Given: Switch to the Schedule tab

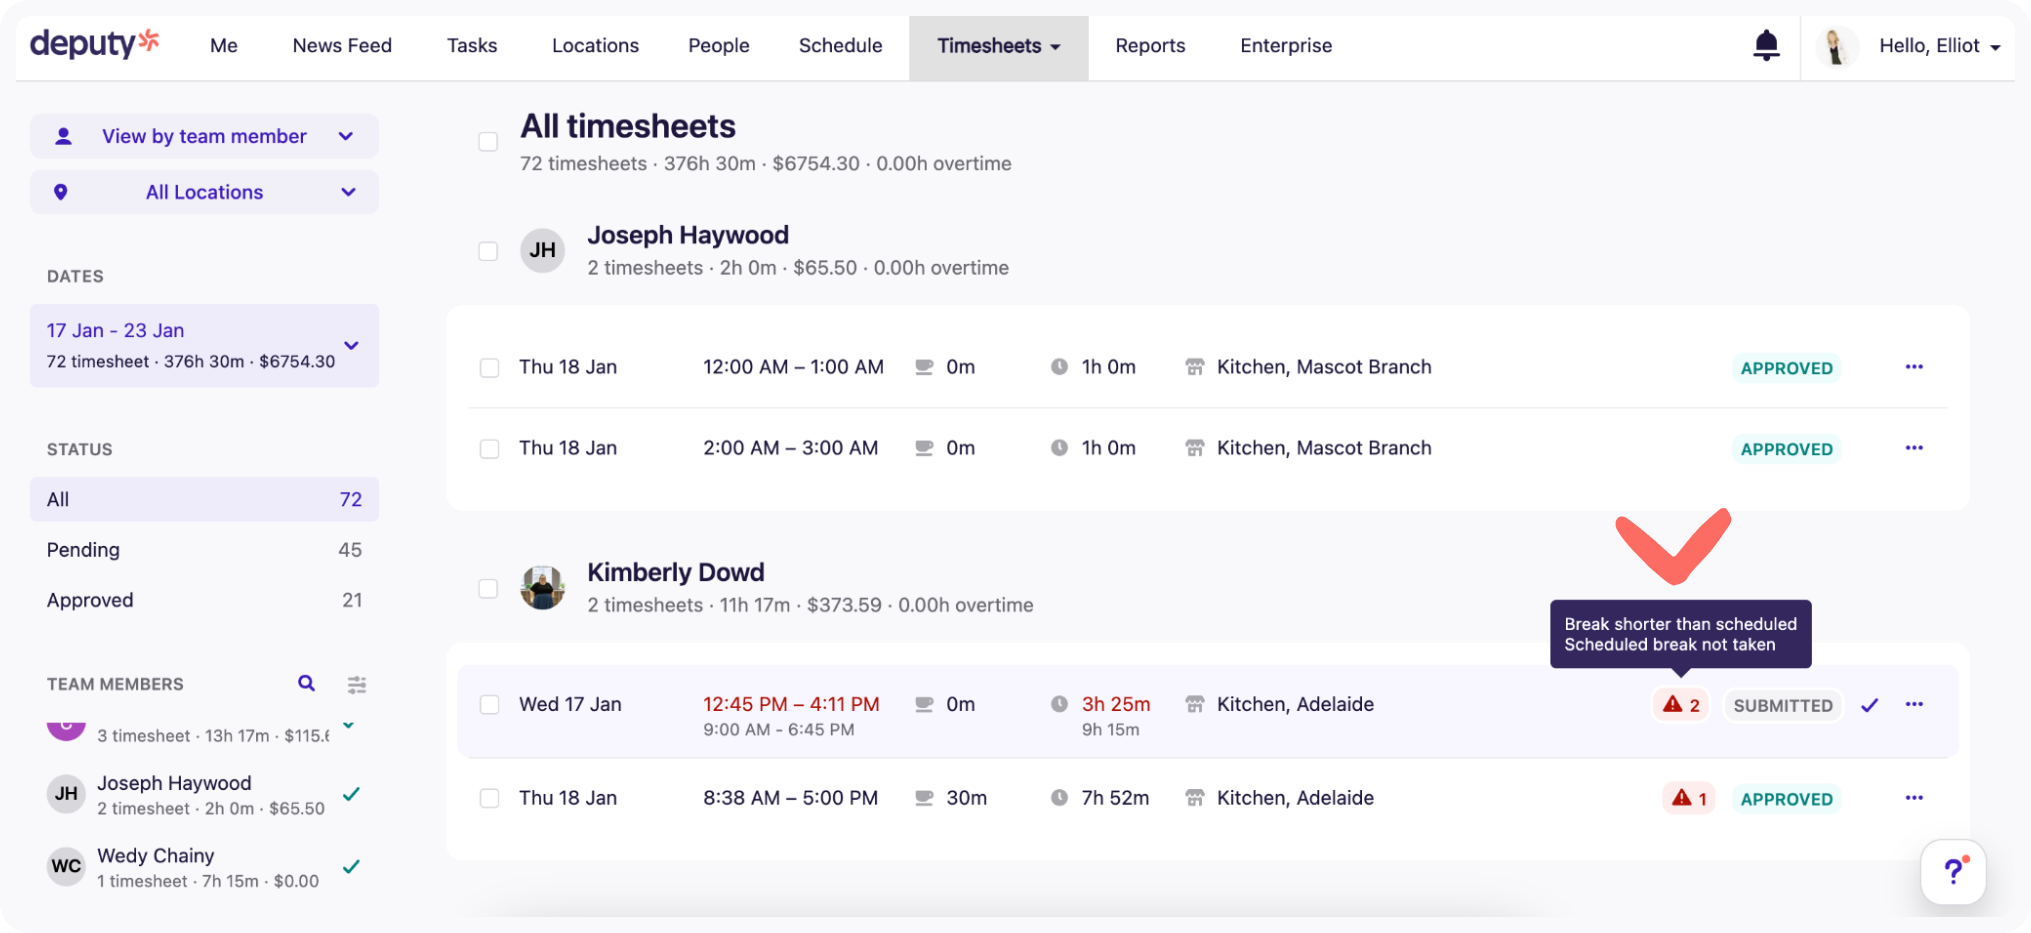Looking at the screenshot, I should click(840, 45).
